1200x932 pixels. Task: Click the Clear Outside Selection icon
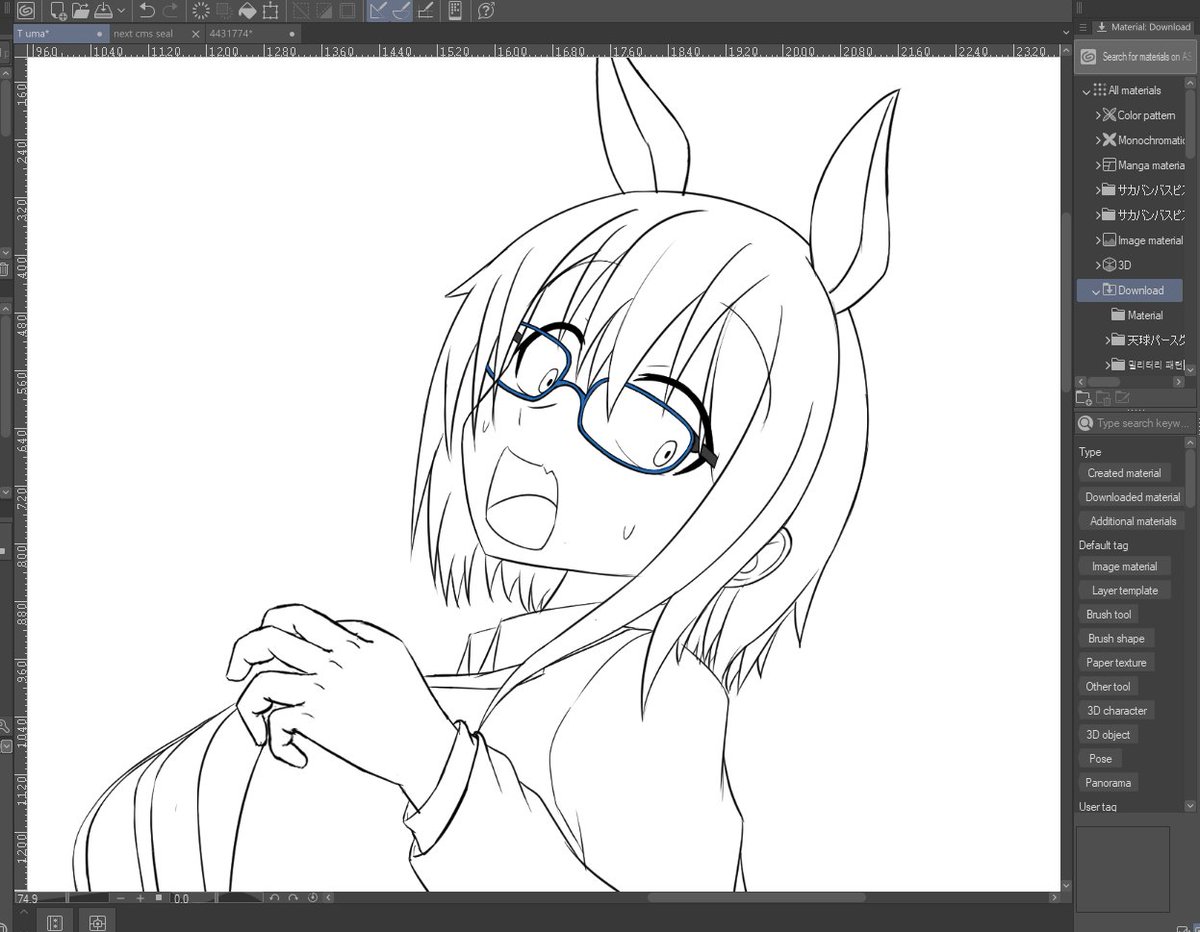tap(224, 11)
